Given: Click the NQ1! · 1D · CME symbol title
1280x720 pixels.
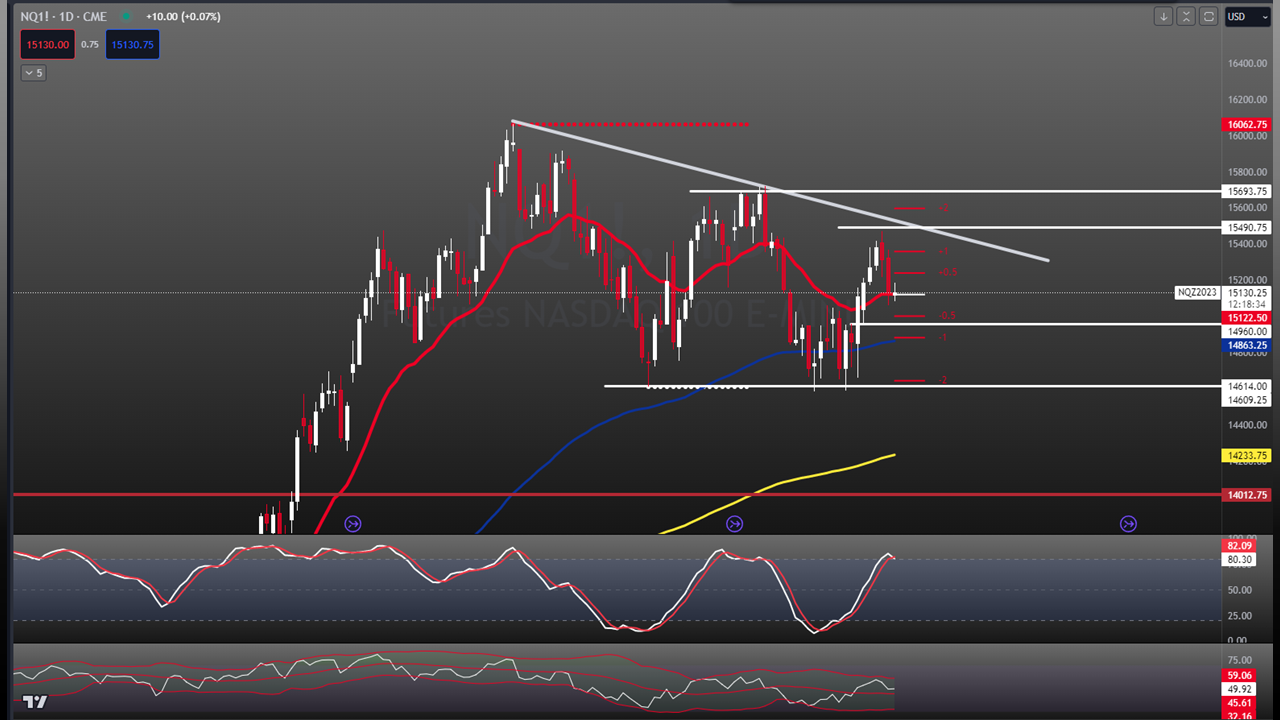Looking at the screenshot, I should [x=65, y=17].
